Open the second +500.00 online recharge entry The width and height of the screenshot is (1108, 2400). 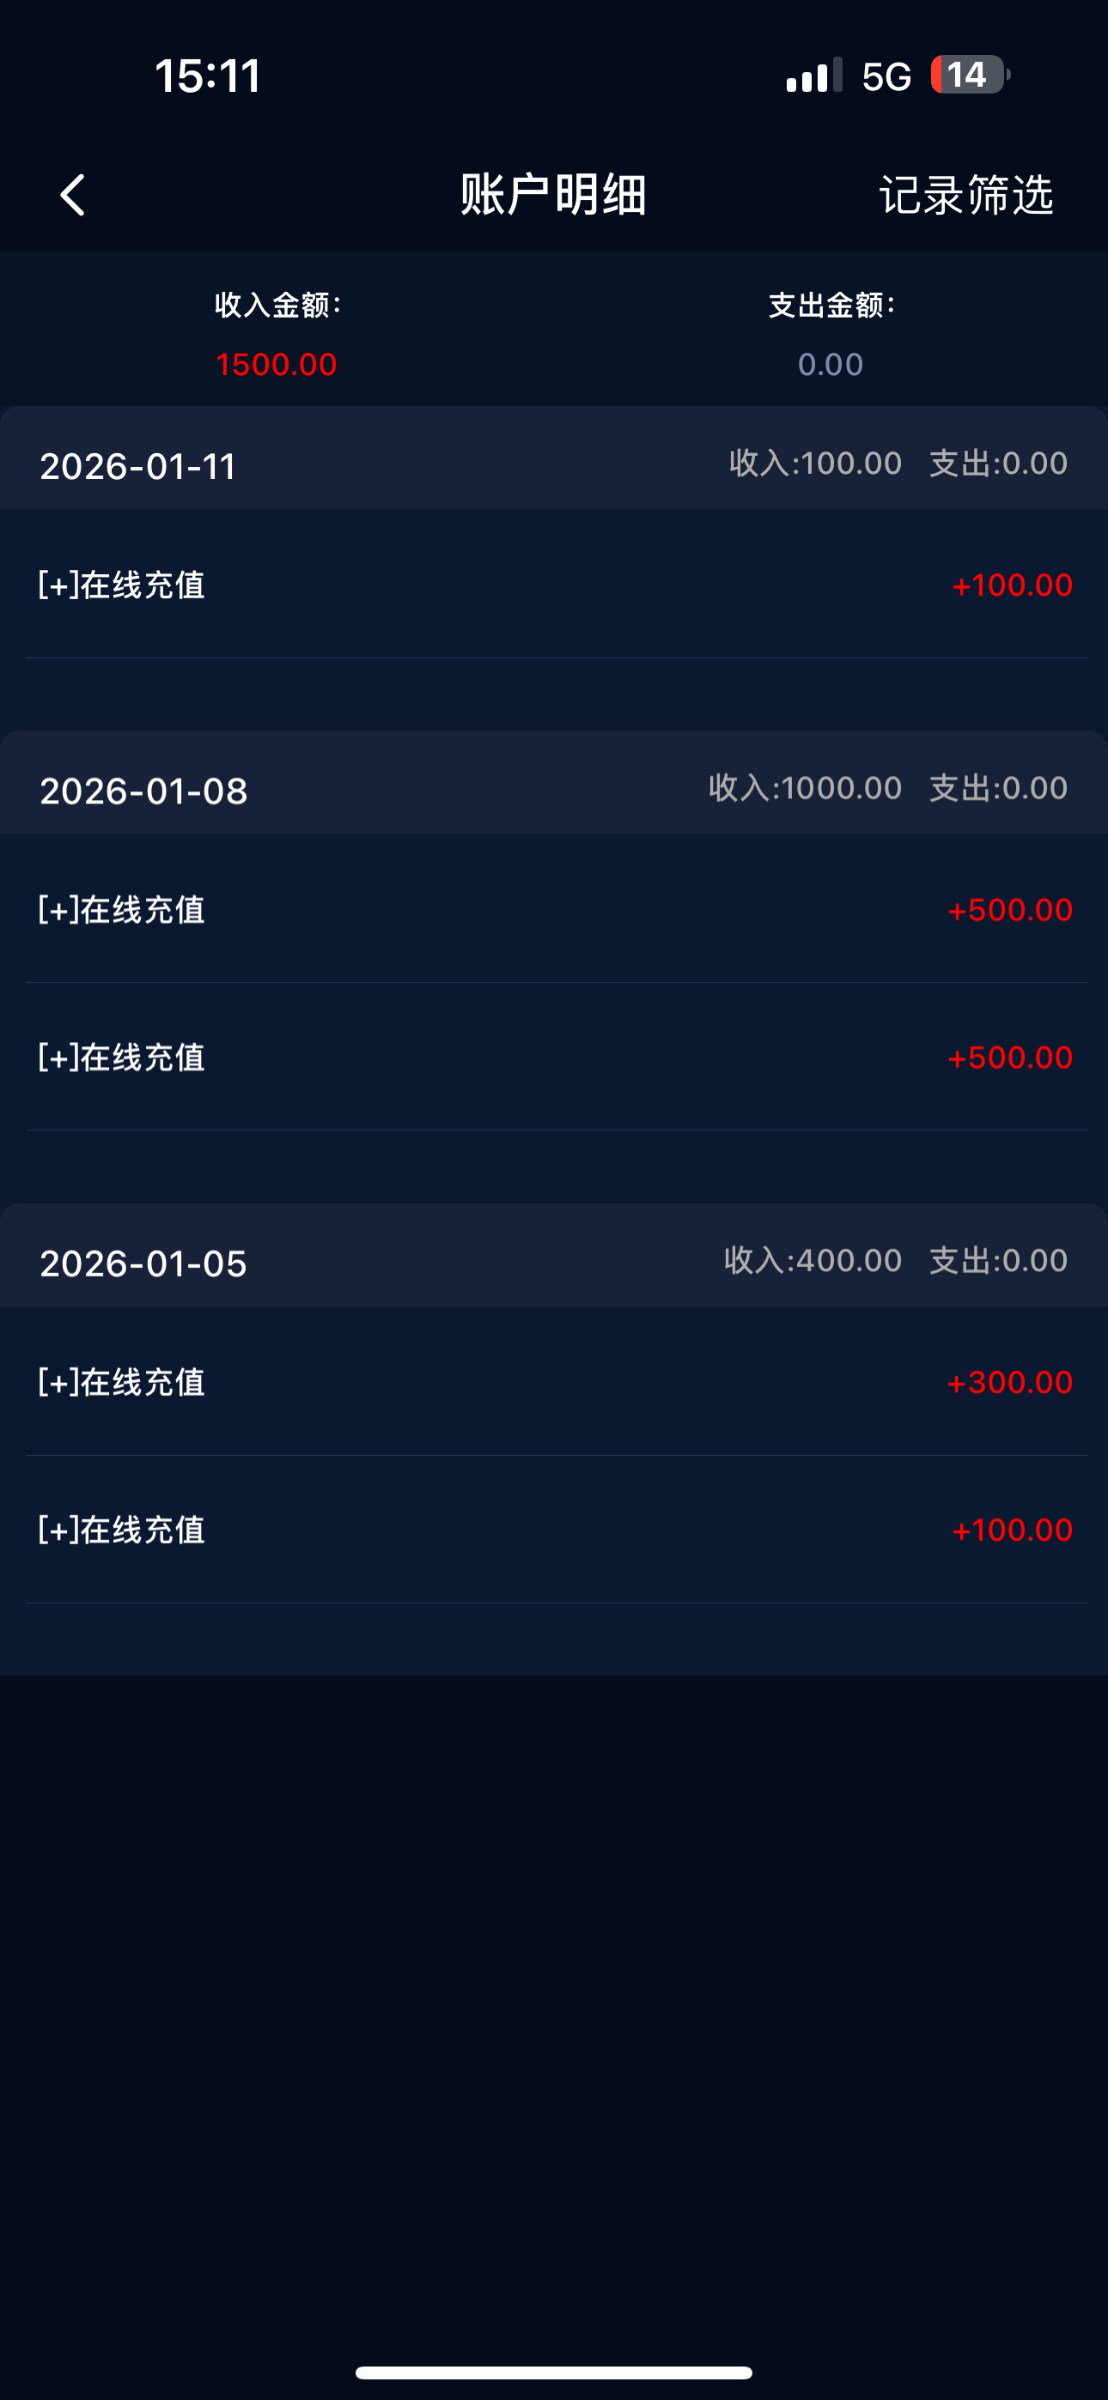click(x=554, y=1057)
